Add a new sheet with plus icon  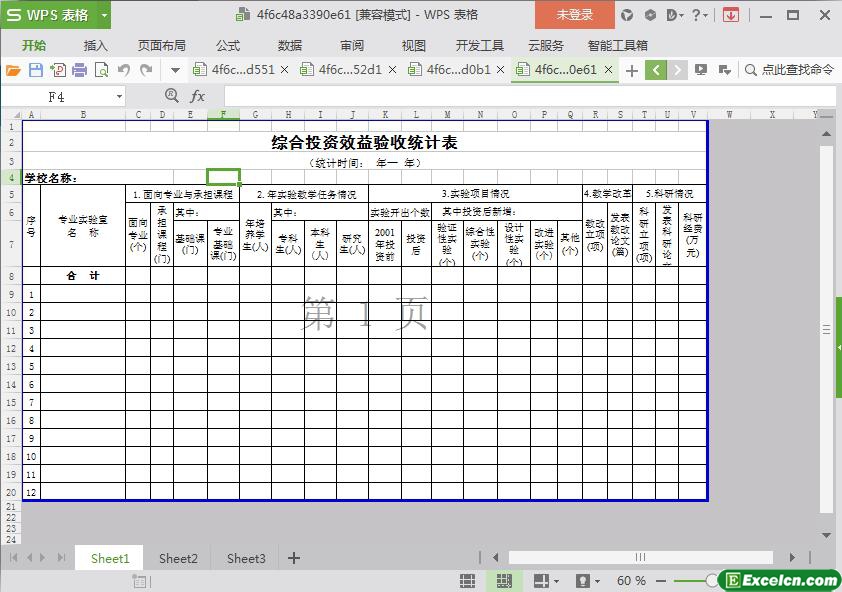point(294,558)
